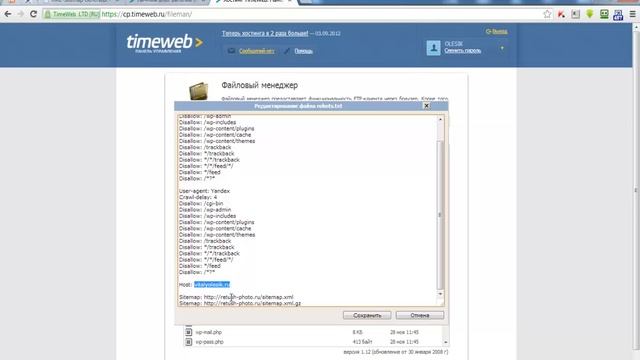Click the file manager folder icon
This screenshot has height=360, width=640.
coord(199,91)
